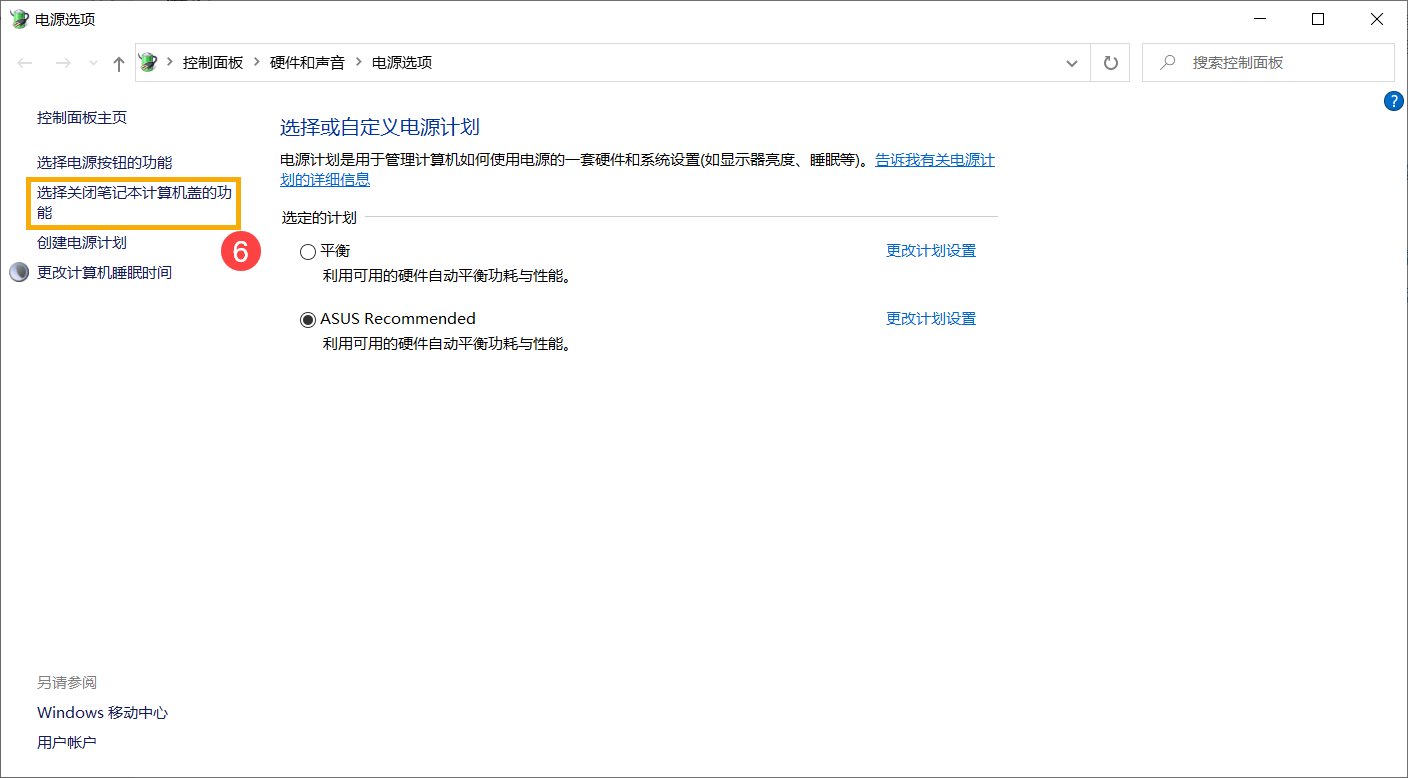The image size is (1408, 778).
Task: Expand chevron after 硬件和声音 breadcrumb
Action: pos(359,62)
